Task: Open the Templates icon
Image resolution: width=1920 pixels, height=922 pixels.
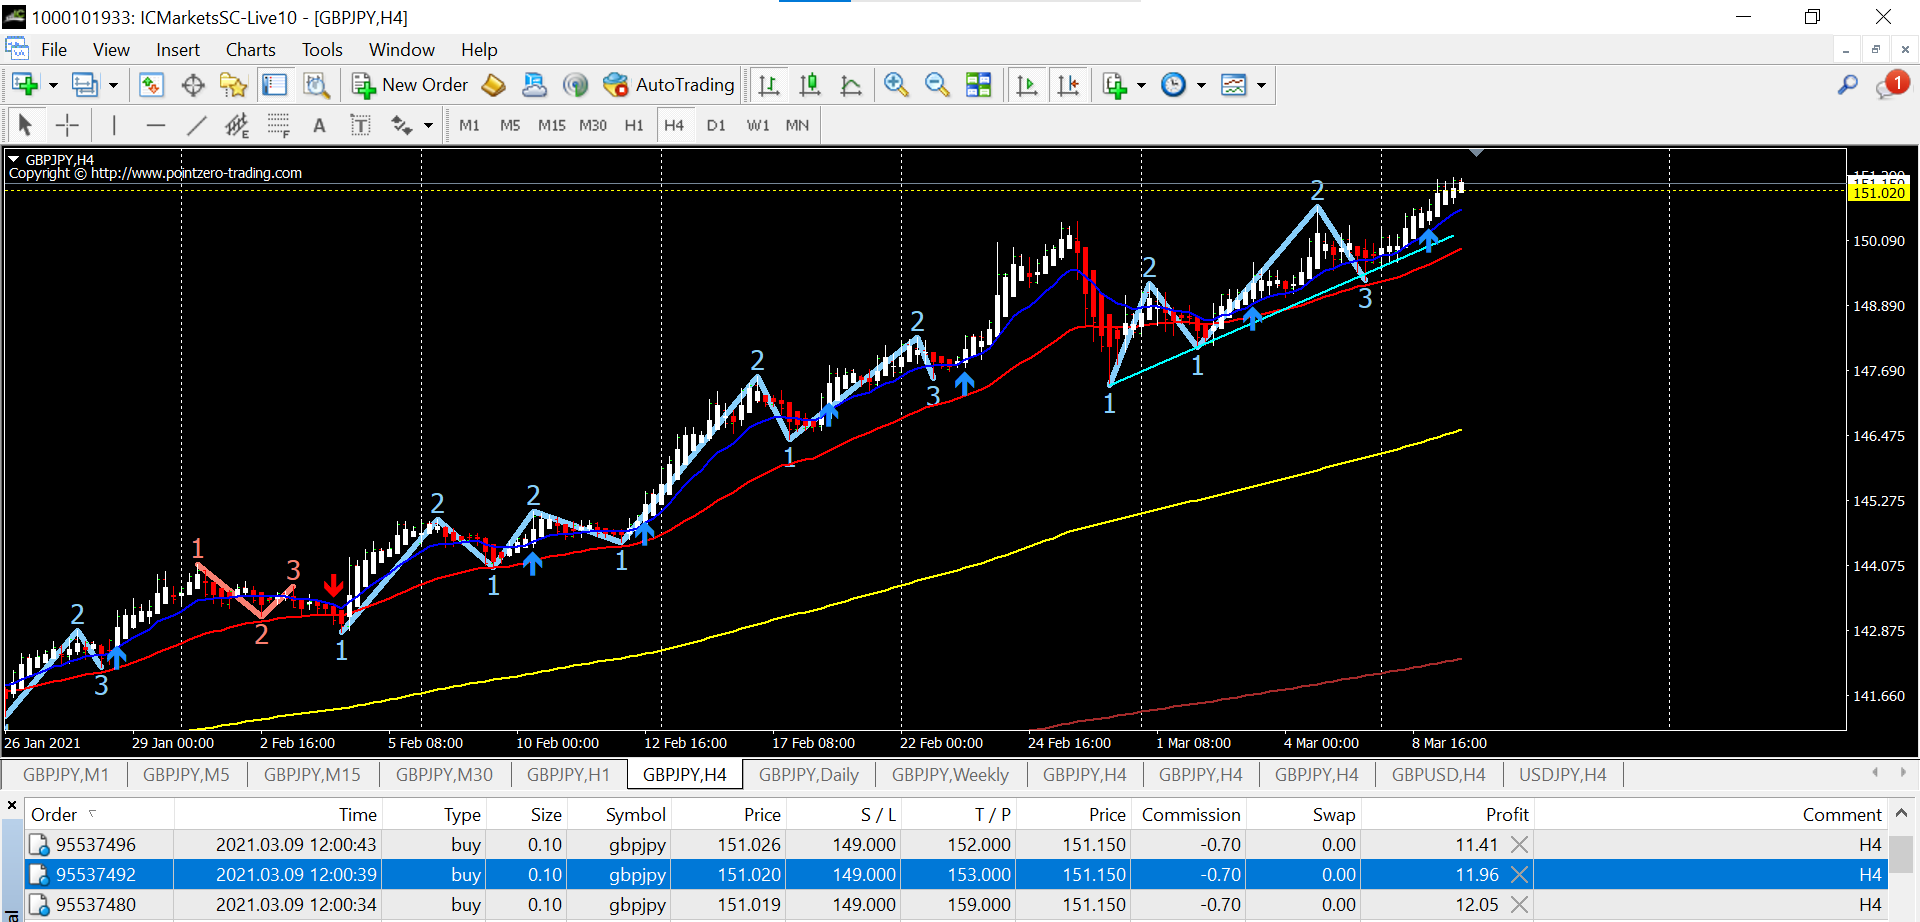Action: (x=1234, y=85)
